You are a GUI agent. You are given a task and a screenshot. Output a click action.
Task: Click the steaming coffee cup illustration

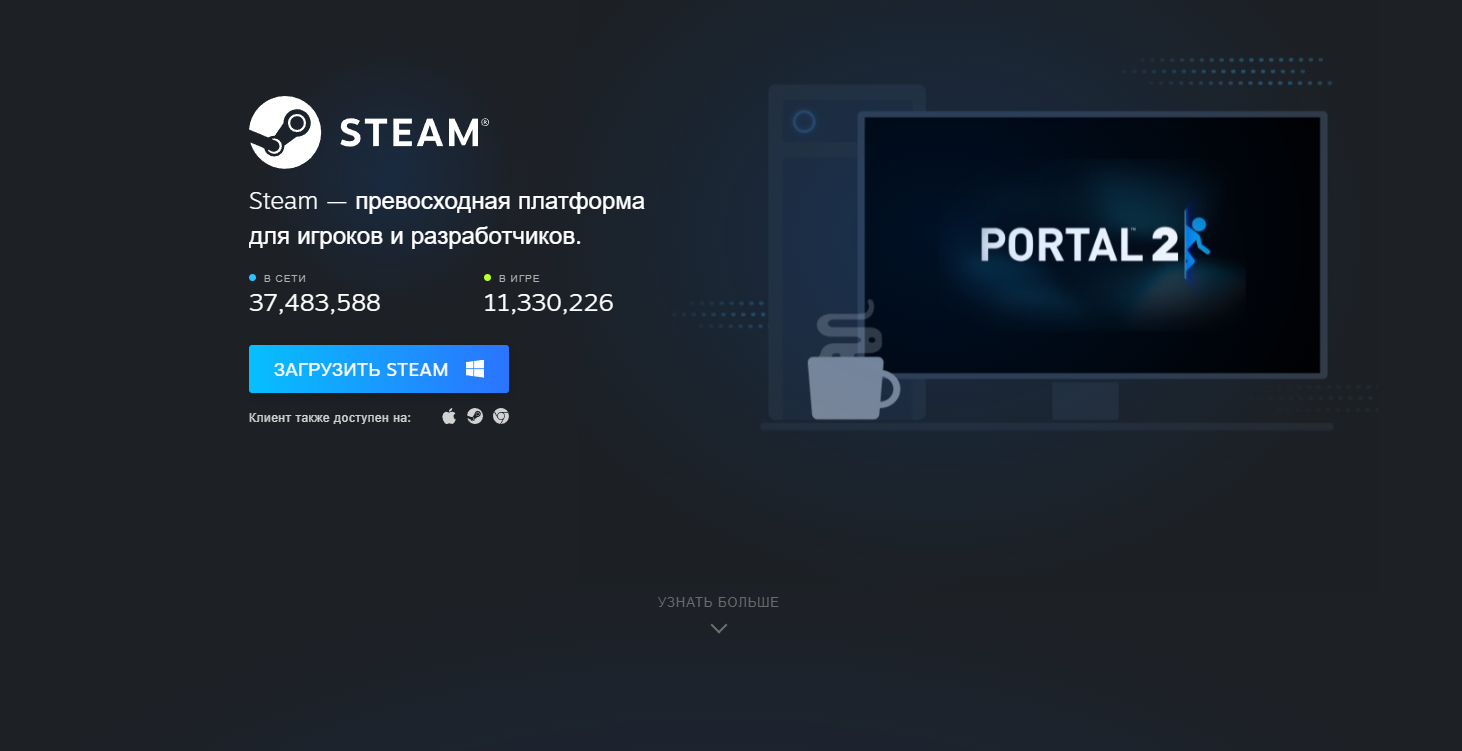(x=852, y=360)
